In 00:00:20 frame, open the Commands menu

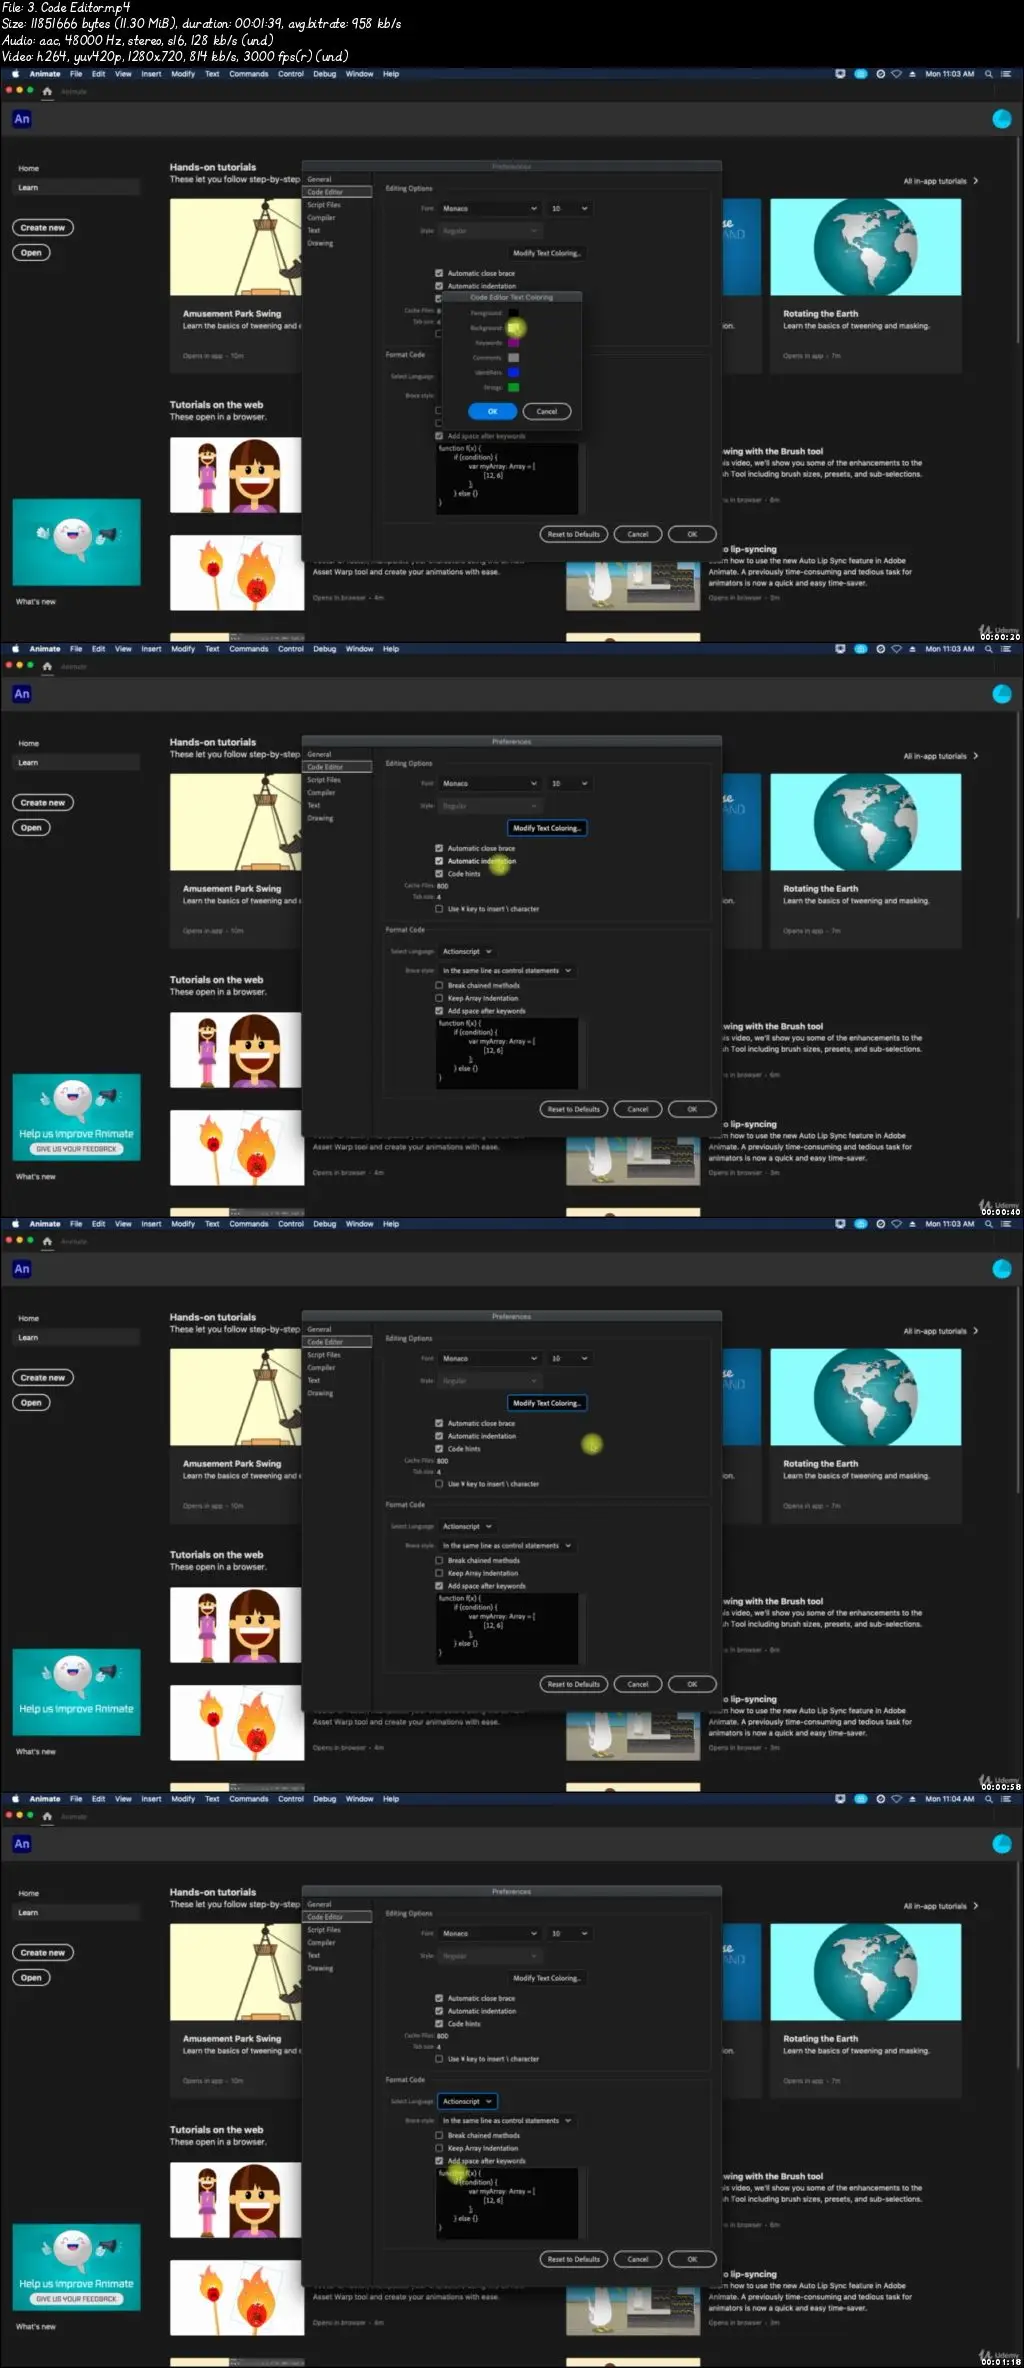pos(249,74)
